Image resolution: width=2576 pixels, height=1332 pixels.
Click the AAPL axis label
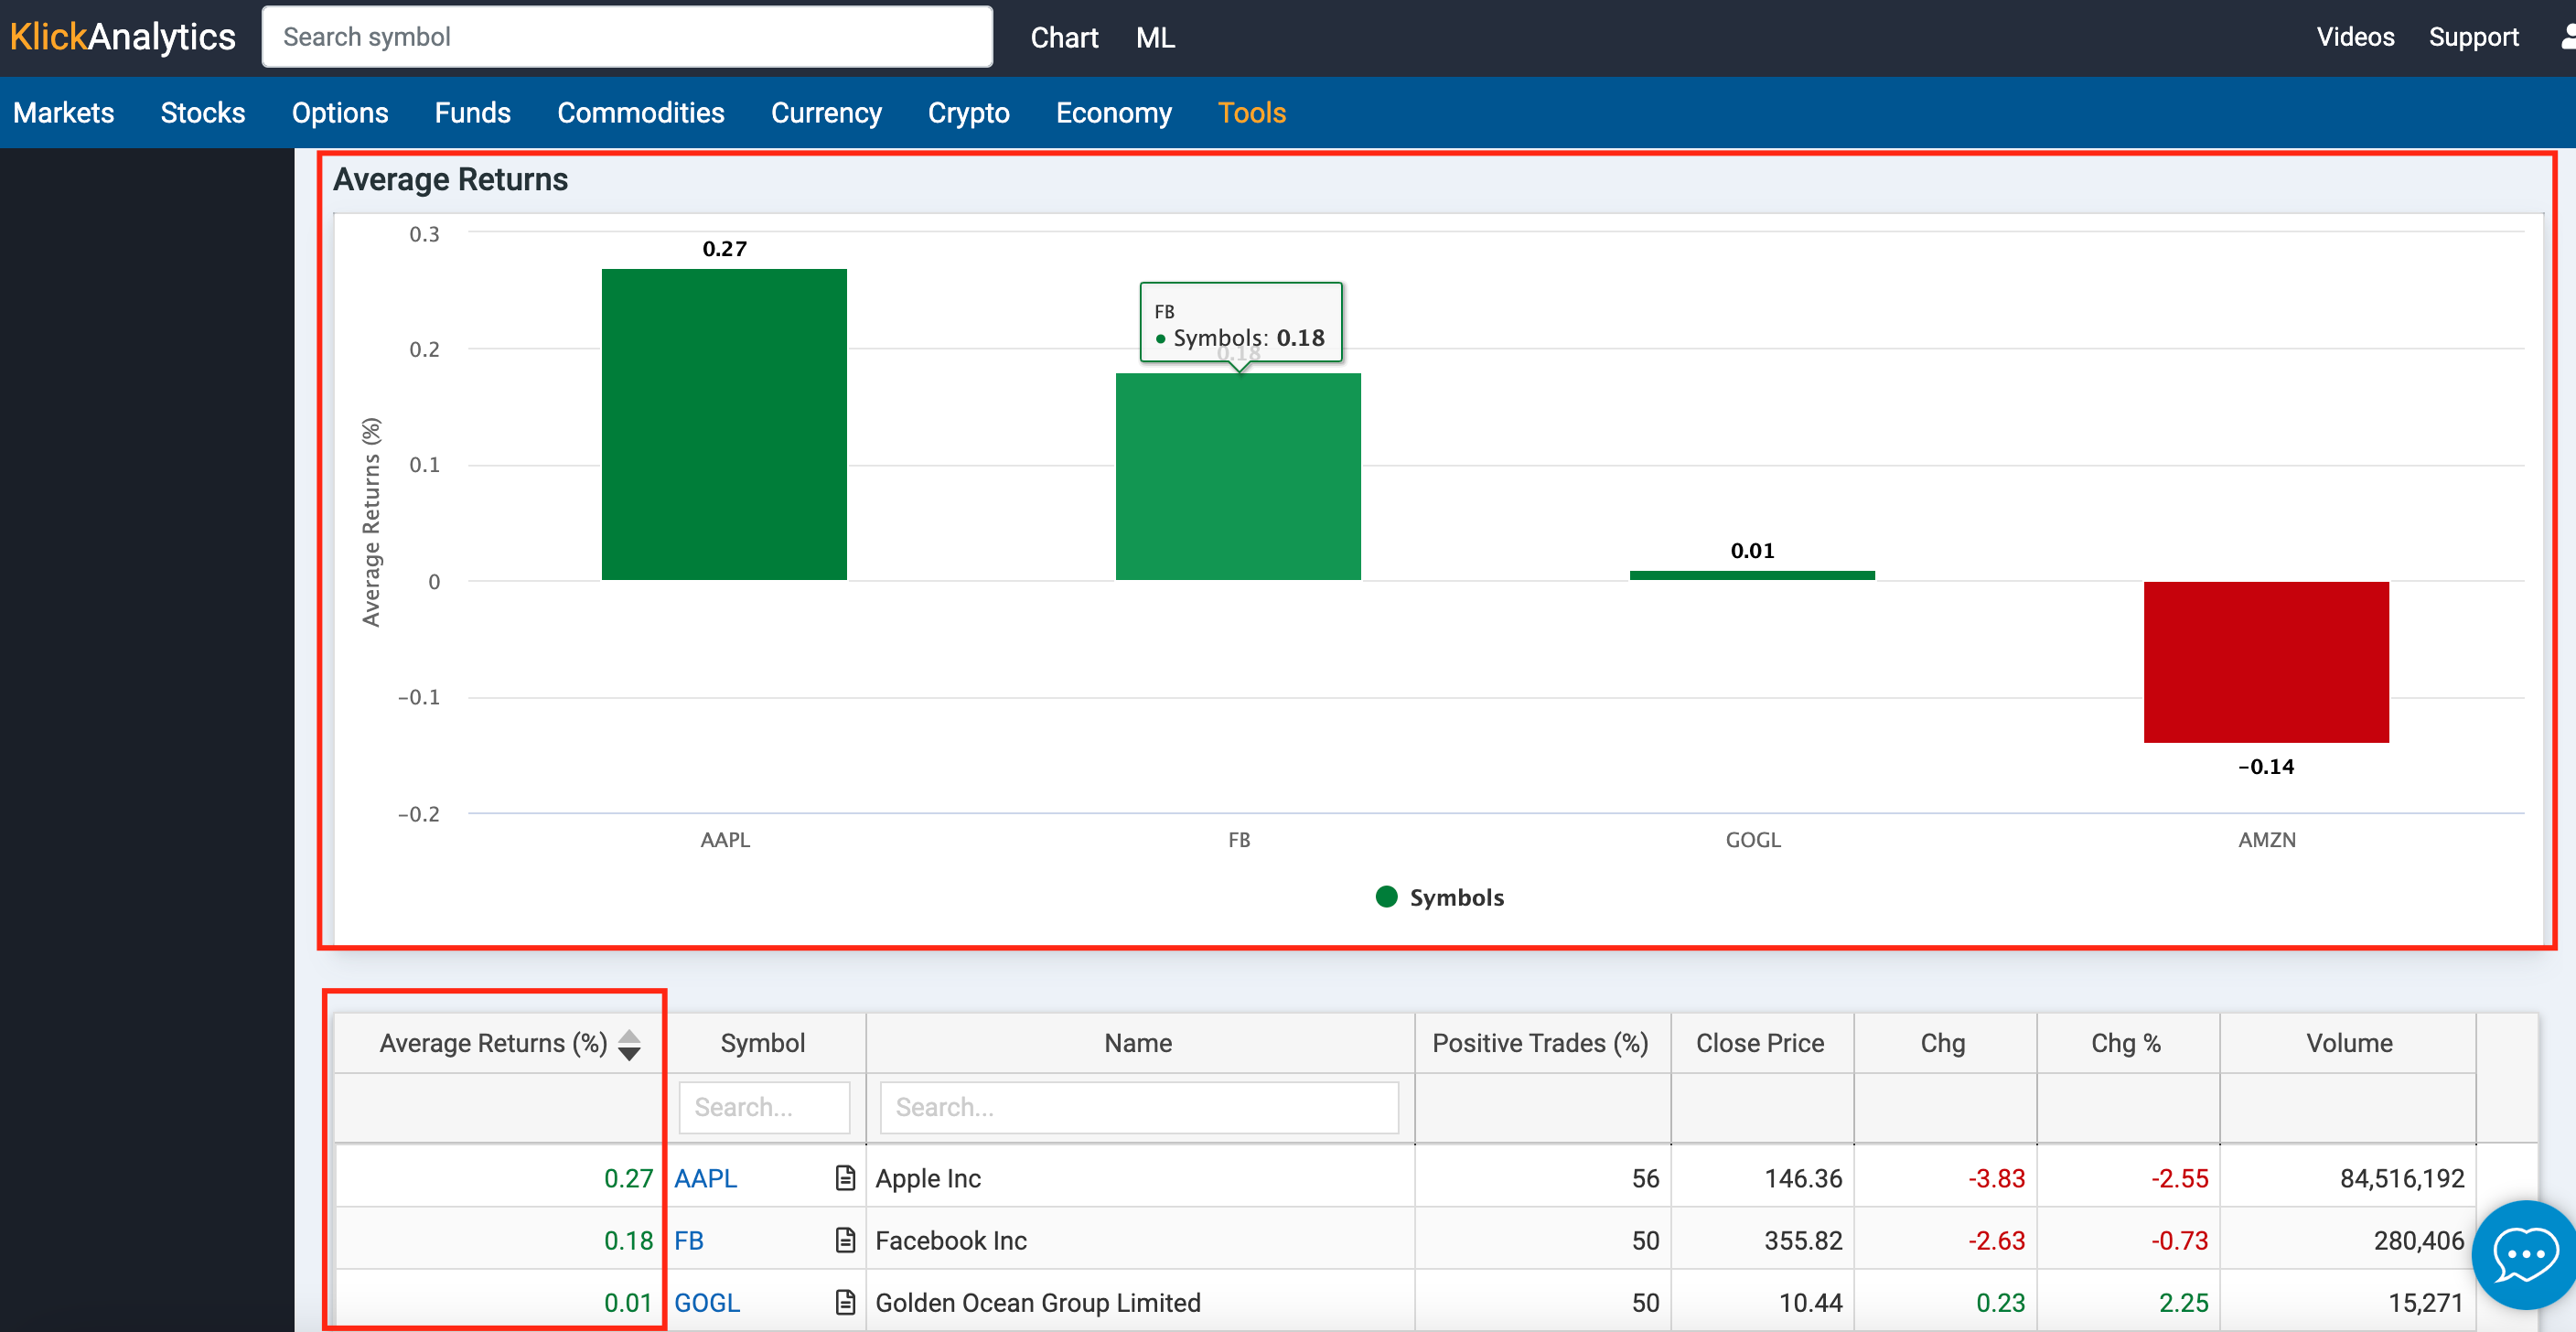(x=725, y=839)
